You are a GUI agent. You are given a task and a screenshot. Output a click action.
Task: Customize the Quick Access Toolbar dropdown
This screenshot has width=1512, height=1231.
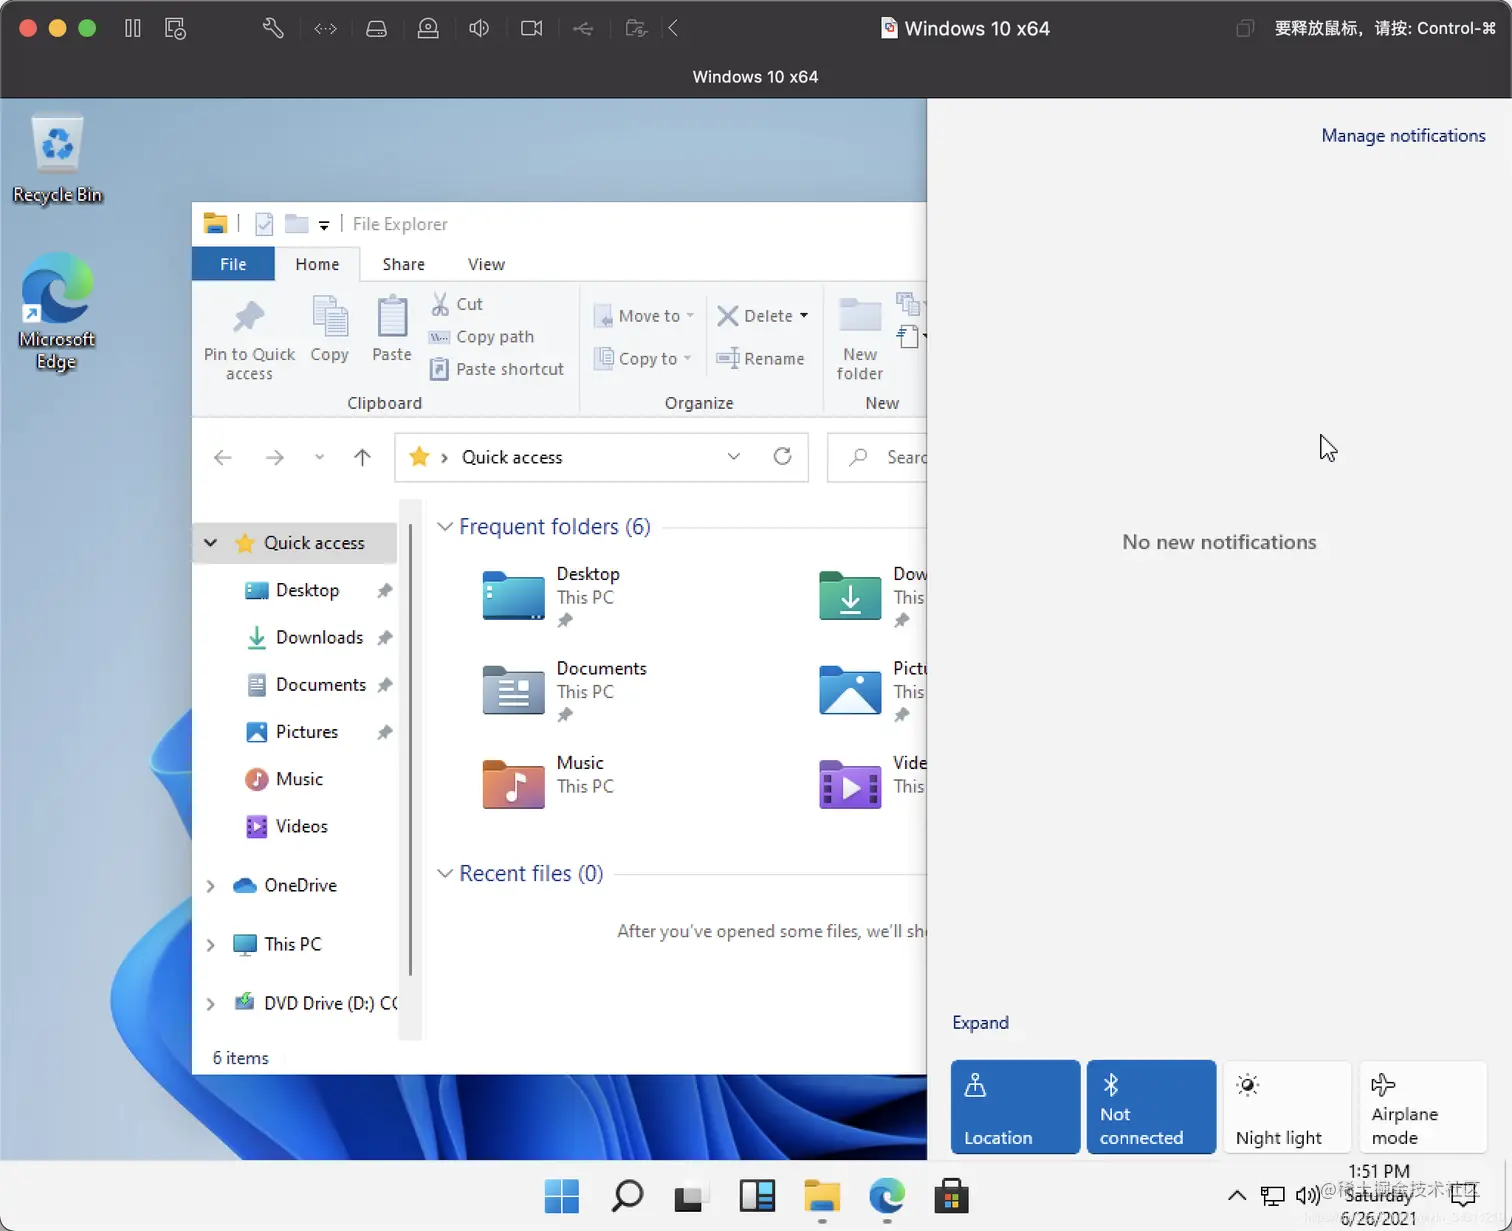(324, 225)
